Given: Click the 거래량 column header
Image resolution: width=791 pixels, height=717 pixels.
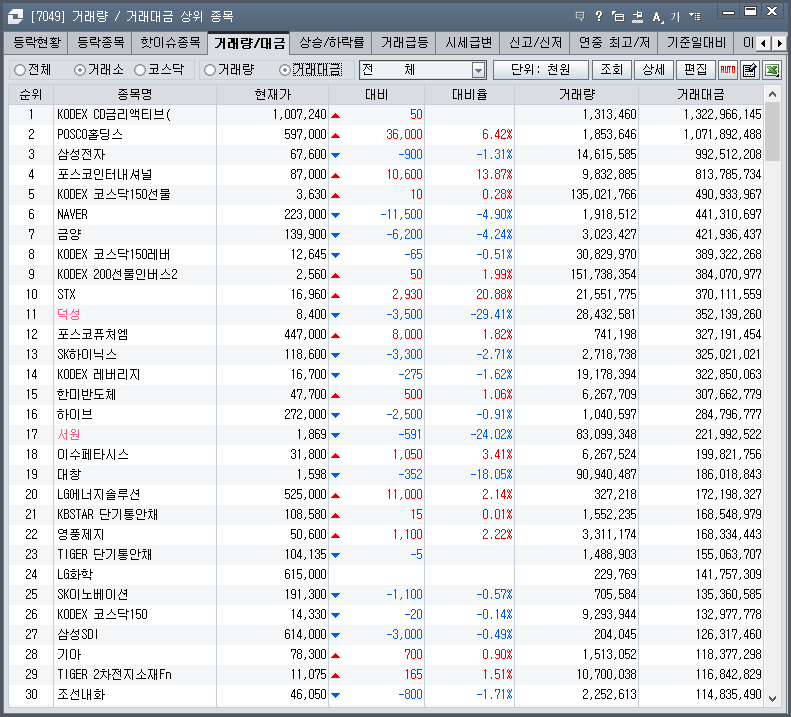Looking at the screenshot, I should coord(577,94).
